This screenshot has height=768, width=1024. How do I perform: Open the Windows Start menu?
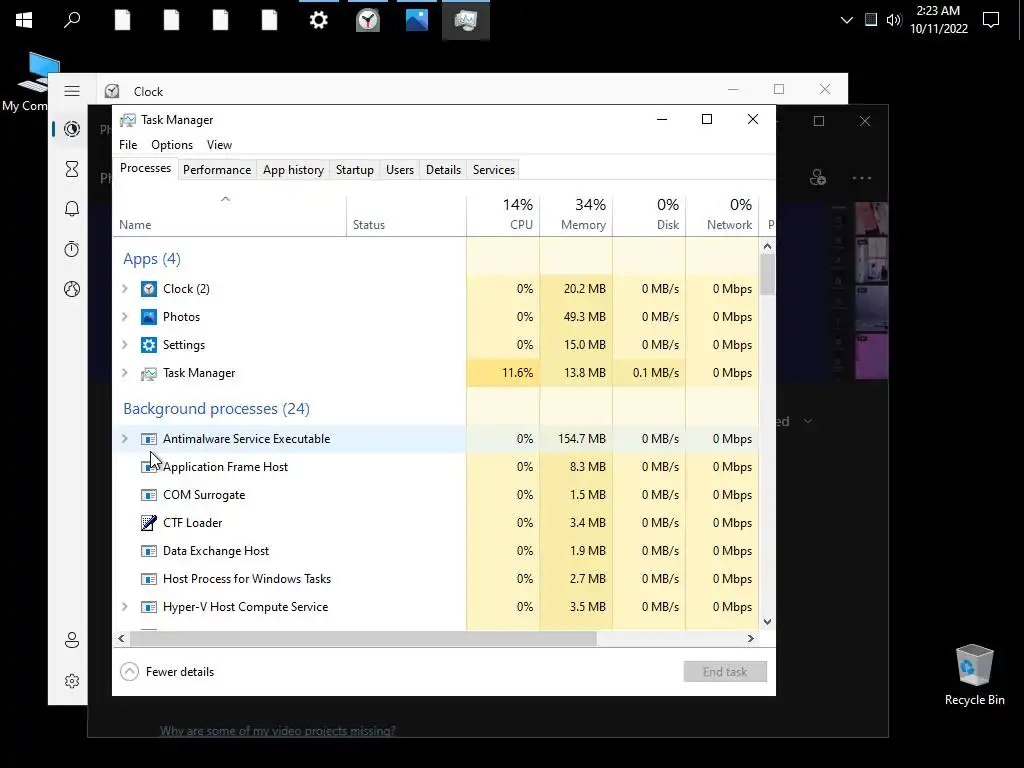24,20
